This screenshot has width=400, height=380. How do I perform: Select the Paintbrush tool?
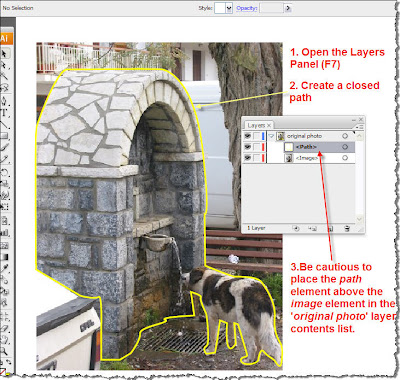click(4, 147)
